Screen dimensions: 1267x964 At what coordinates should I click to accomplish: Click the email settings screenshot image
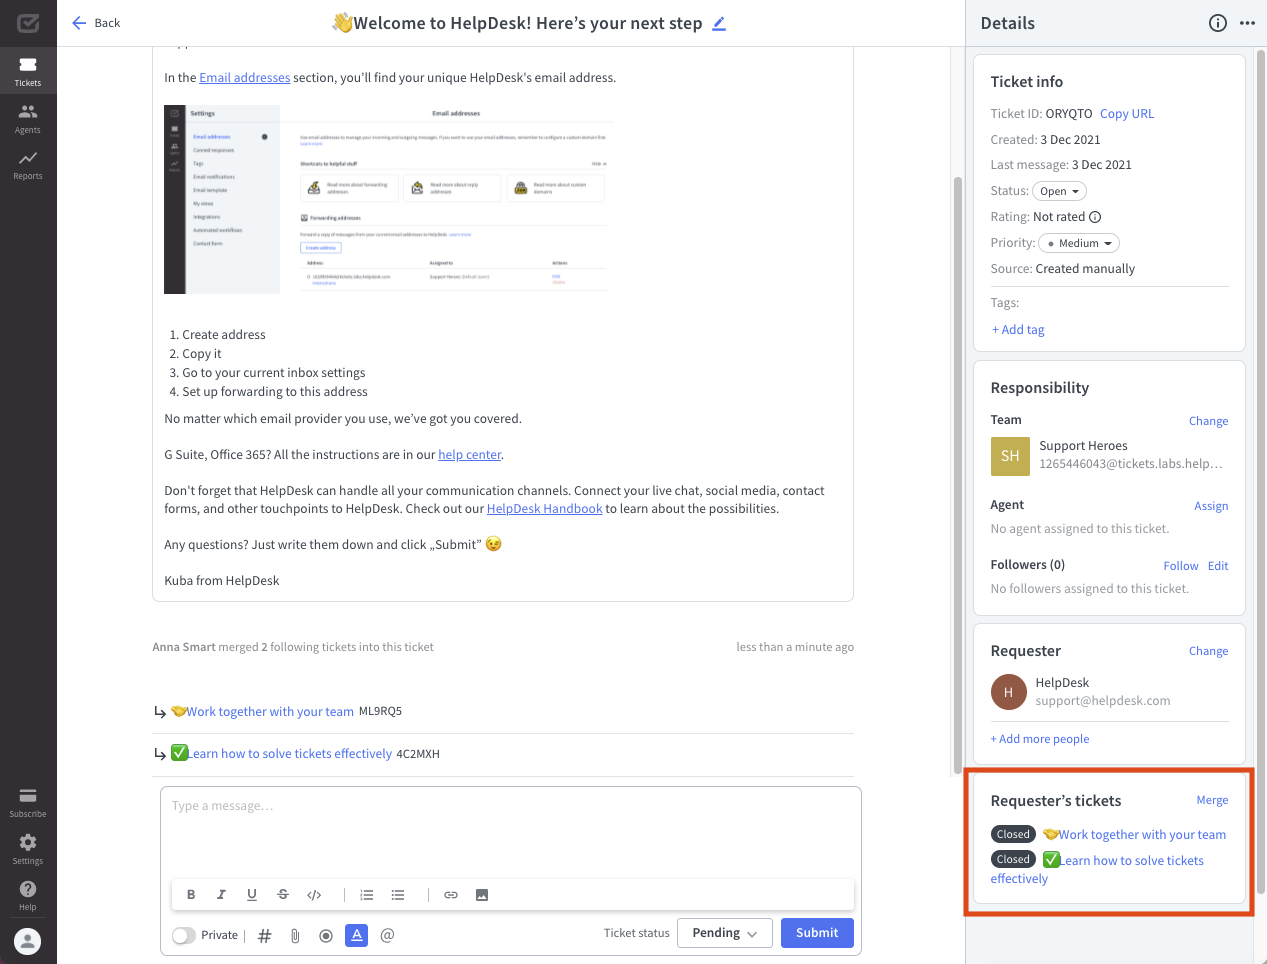coord(388,198)
